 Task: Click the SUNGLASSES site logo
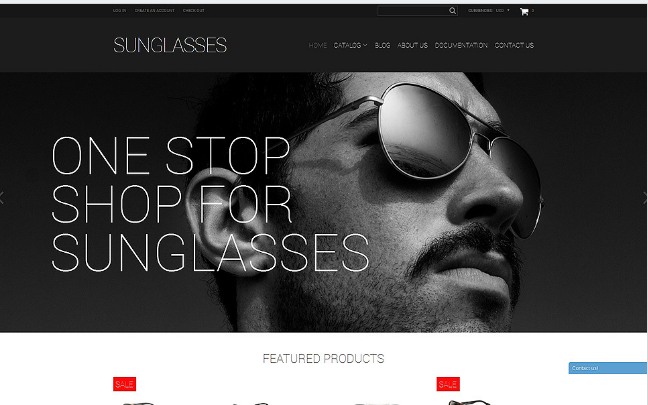(170, 45)
